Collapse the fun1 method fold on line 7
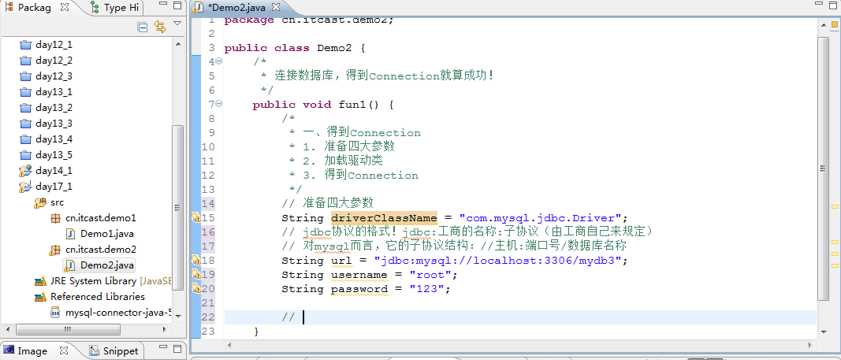Image resolution: width=841 pixels, height=360 pixels. [219, 104]
